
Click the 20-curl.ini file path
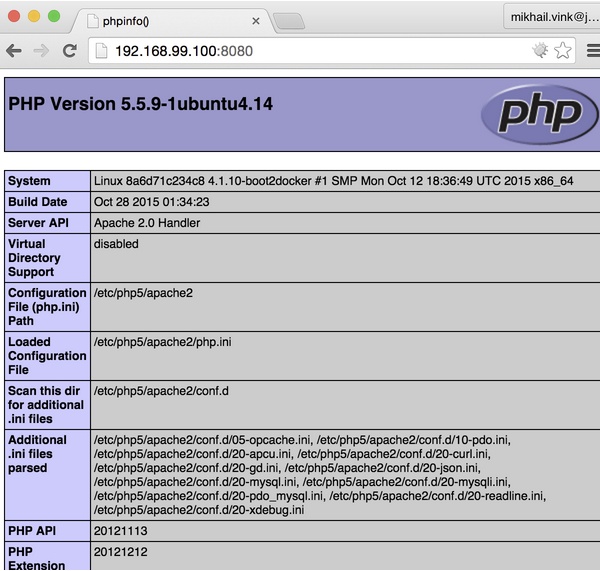394,454
